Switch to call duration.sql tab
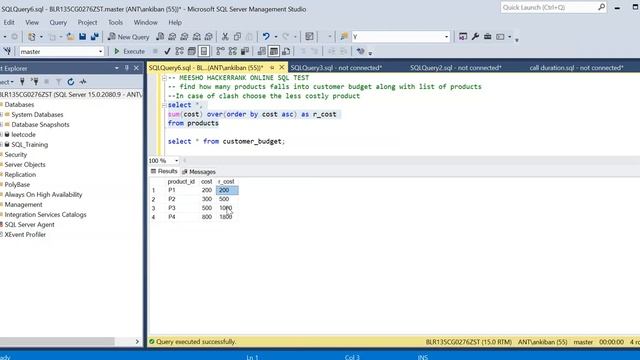This screenshot has height=360, width=640. coord(576,68)
